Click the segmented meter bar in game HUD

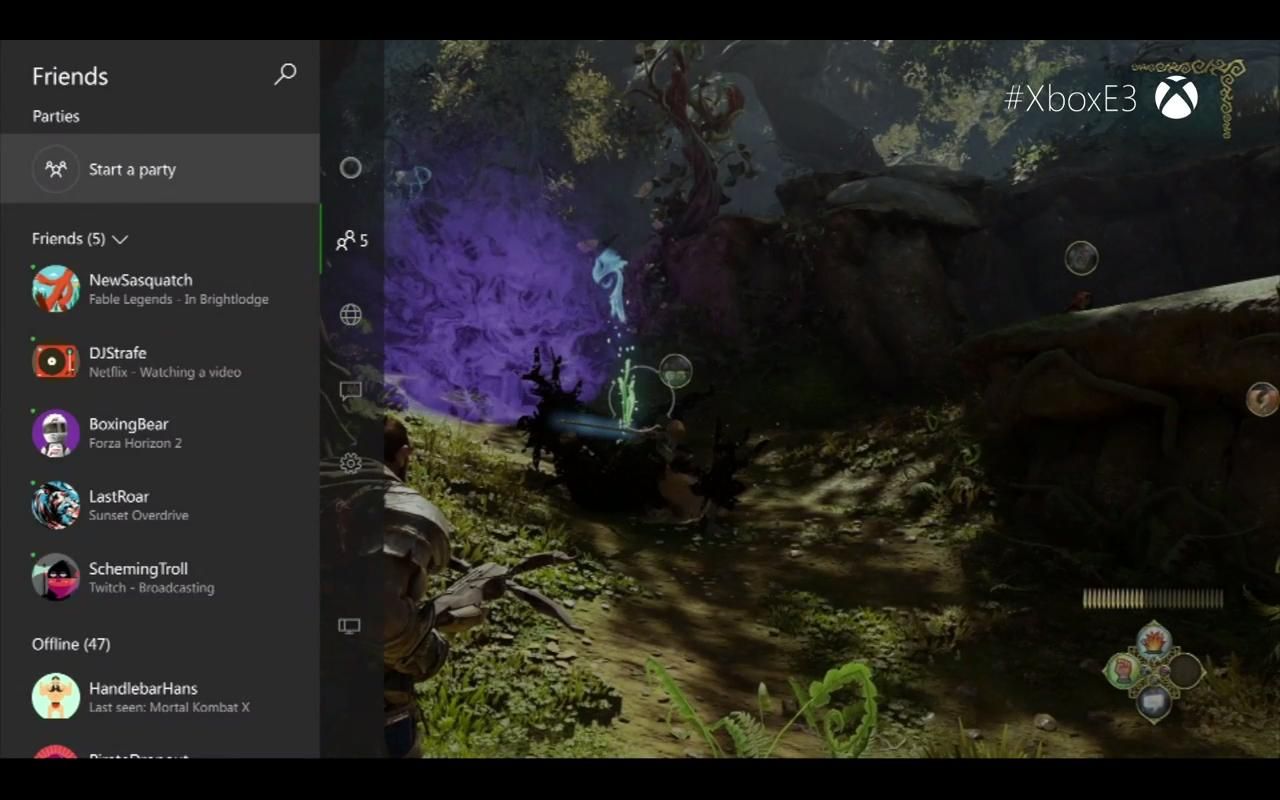pos(1153,599)
